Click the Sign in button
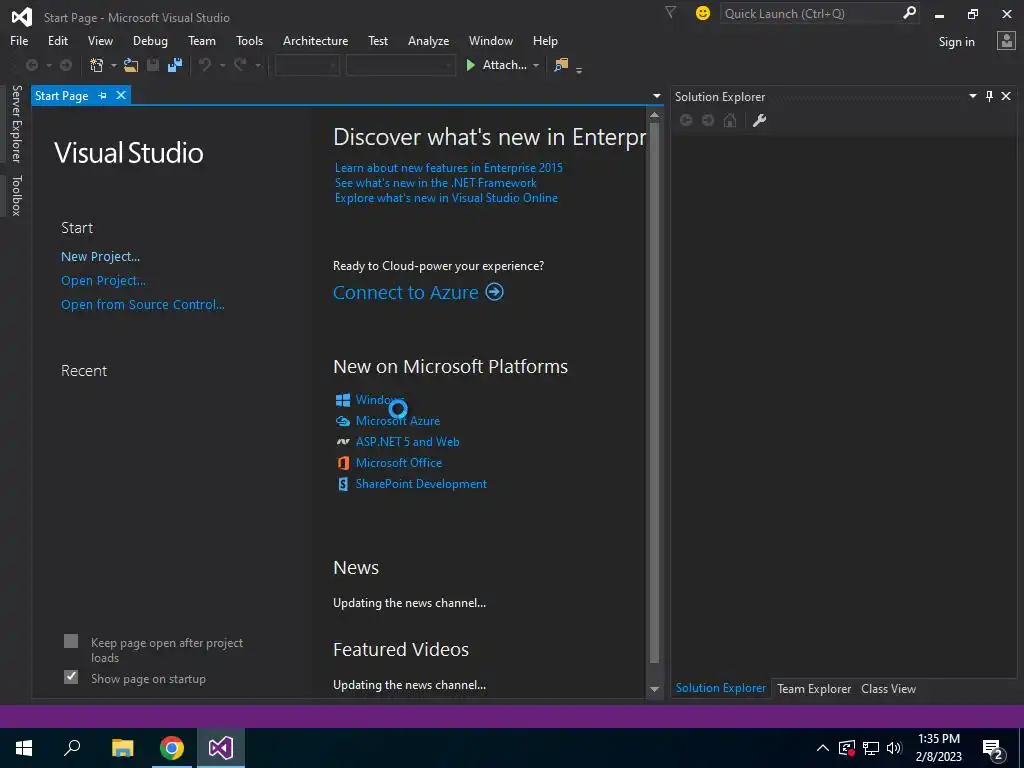1024x768 pixels. pos(956,42)
